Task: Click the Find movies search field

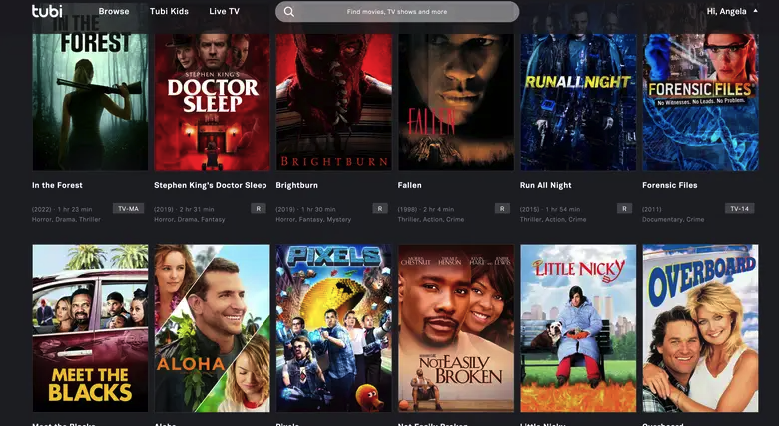Action: point(397,11)
